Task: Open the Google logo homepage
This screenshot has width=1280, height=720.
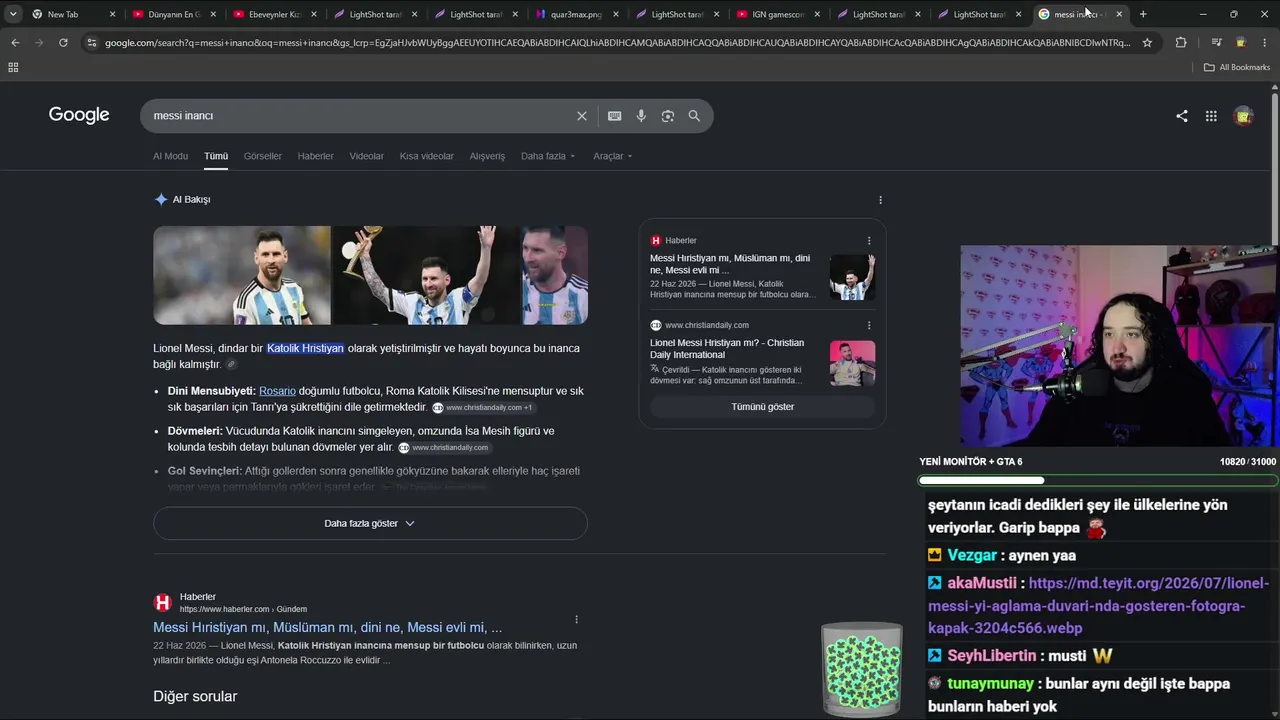Action: click(79, 115)
